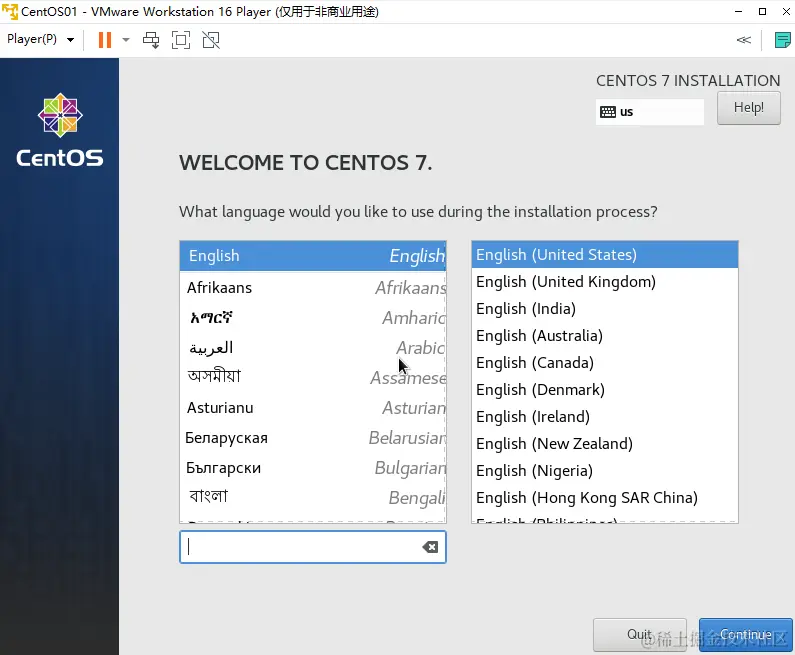
Task: Minimize the VMware Player window
Action: pyautogui.click(x=738, y=11)
